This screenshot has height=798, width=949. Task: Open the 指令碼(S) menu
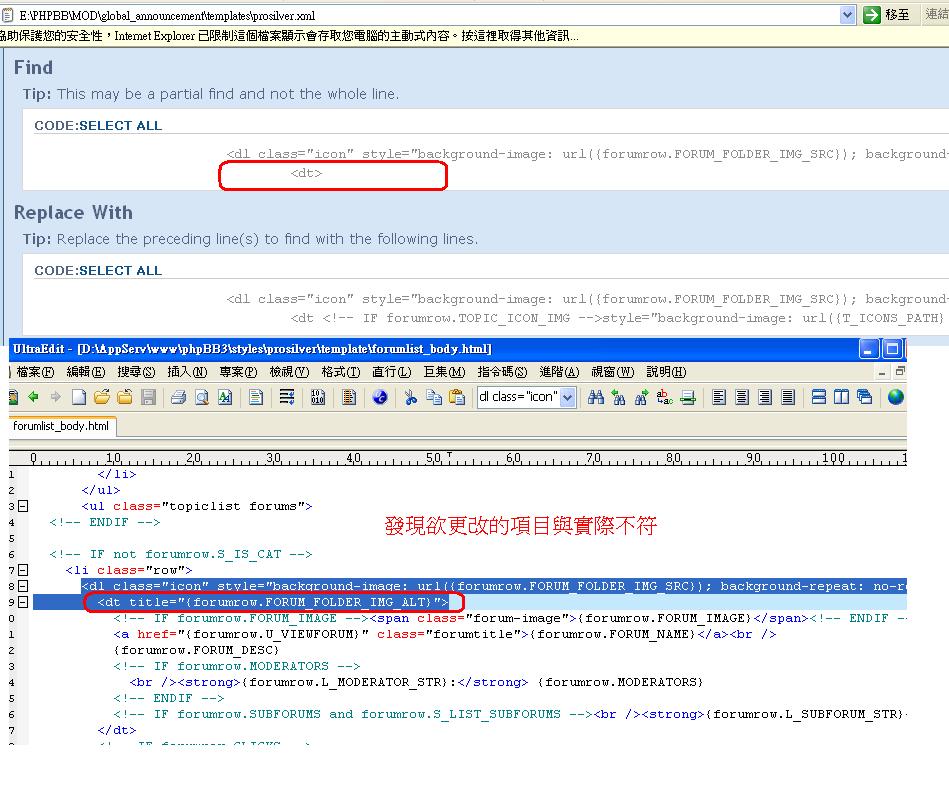pos(502,371)
